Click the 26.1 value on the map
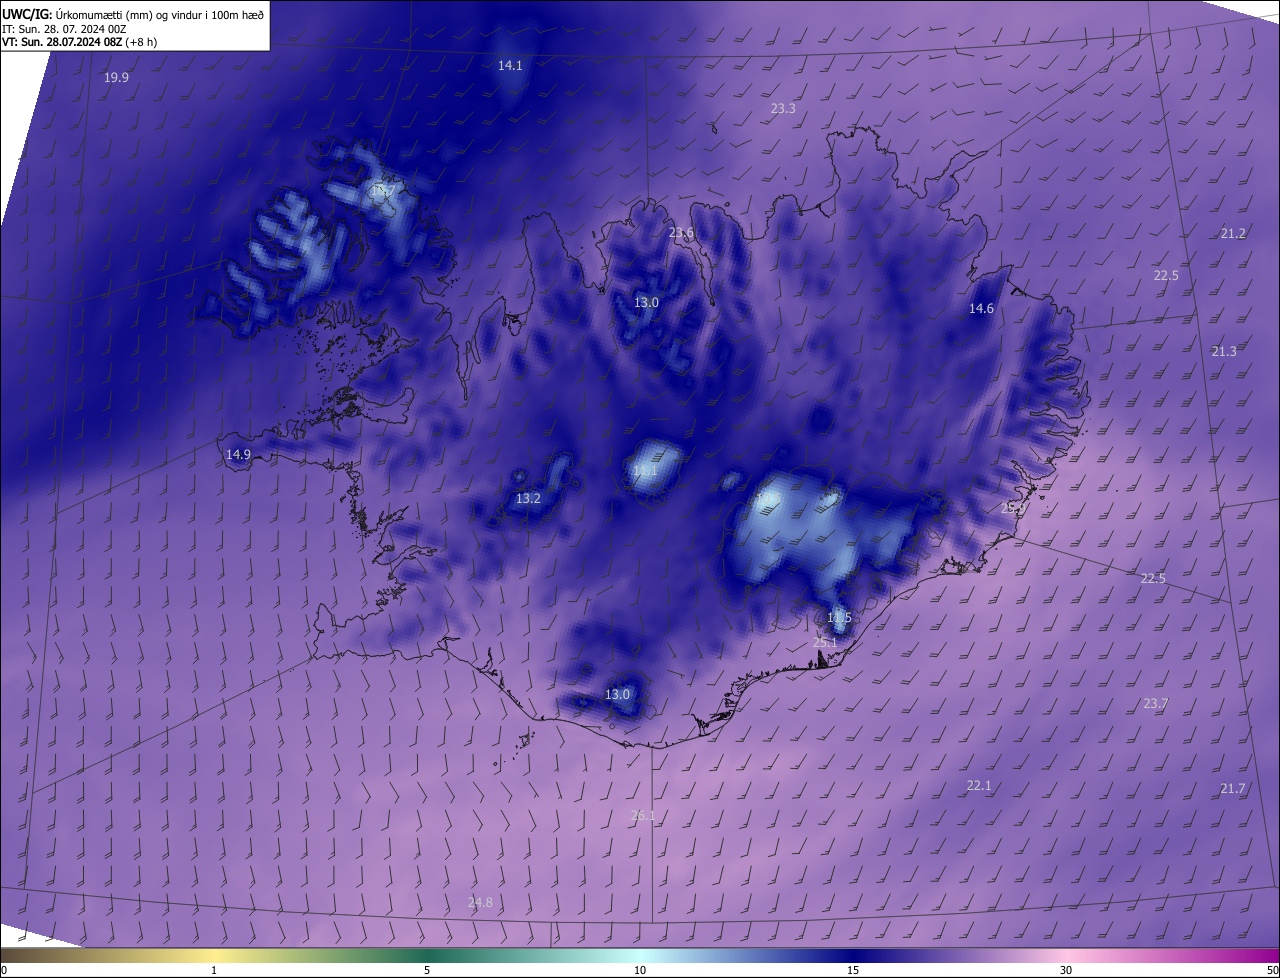The height and width of the screenshot is (978, 1280). [643, 815]
